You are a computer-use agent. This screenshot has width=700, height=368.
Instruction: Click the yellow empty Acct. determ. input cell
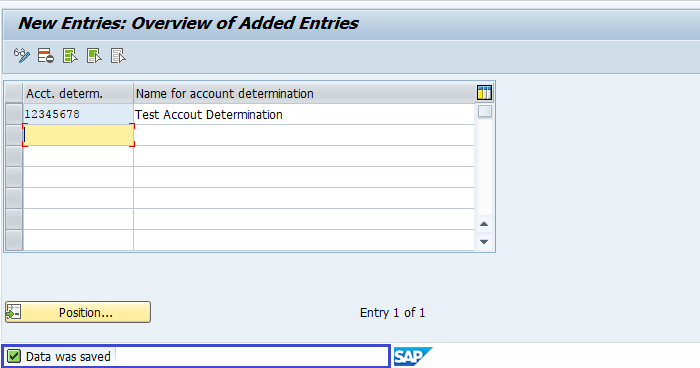[79, 135]
